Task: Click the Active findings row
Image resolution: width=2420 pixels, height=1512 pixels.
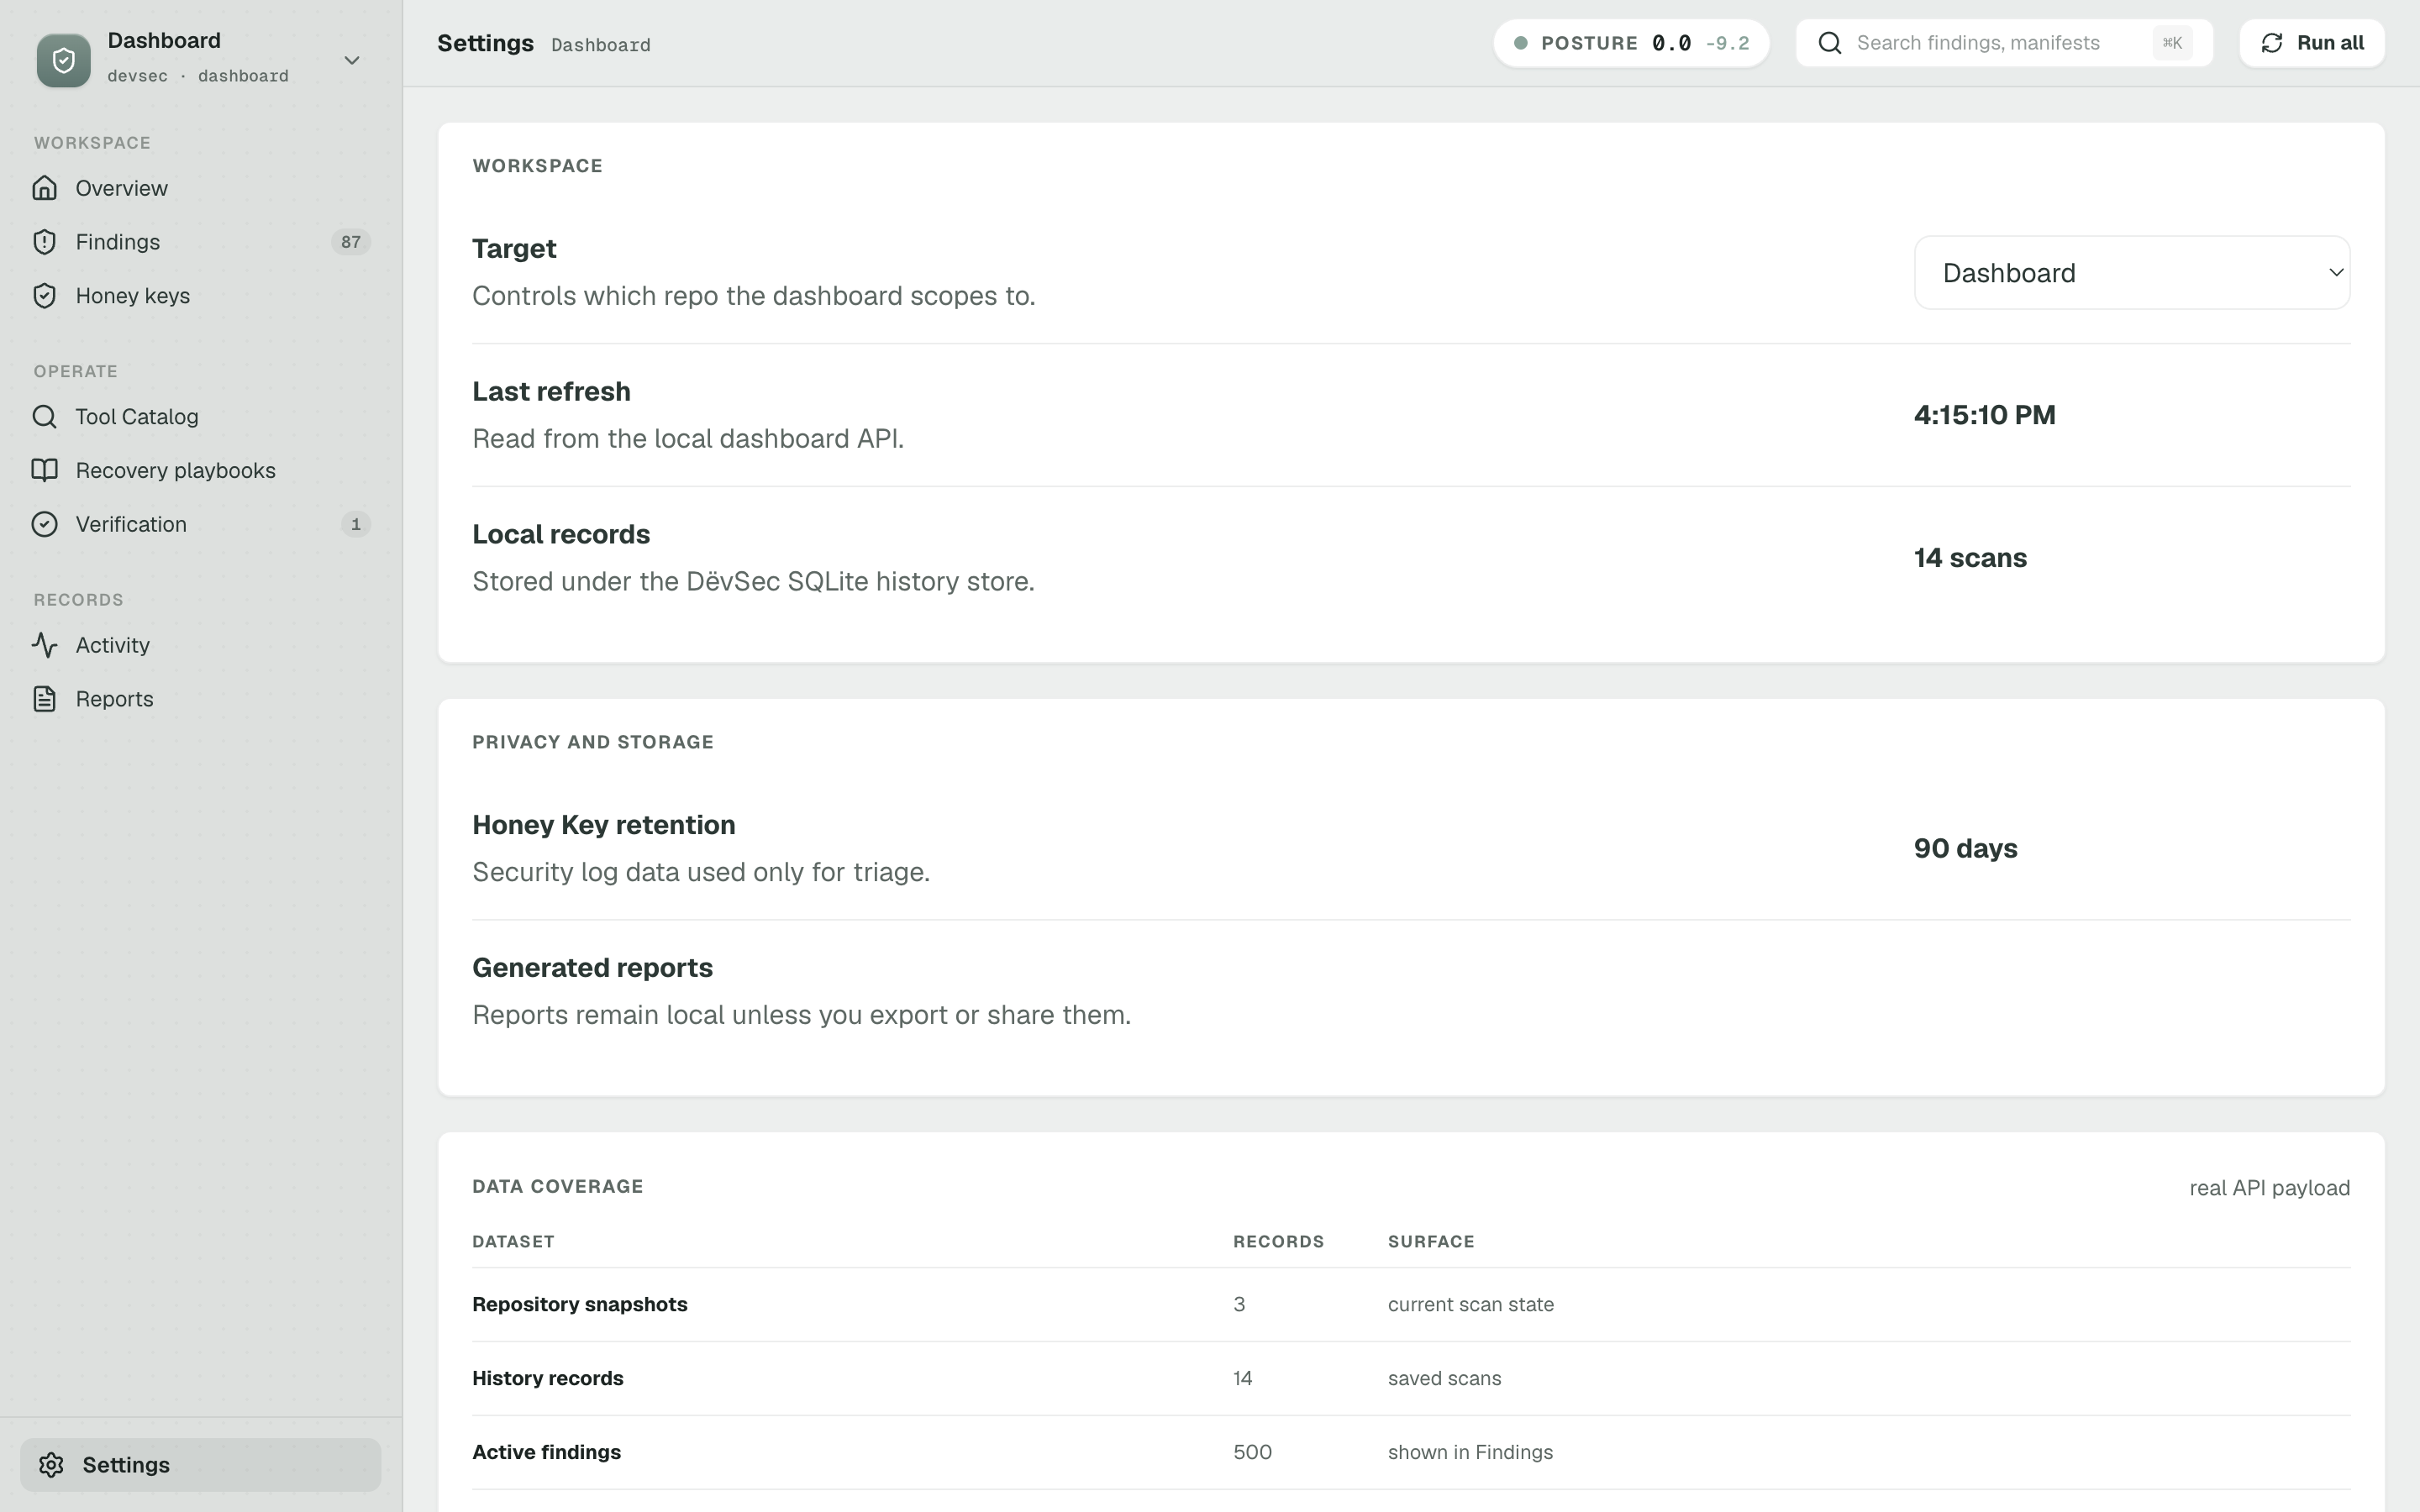Action: (1411, 1453)
